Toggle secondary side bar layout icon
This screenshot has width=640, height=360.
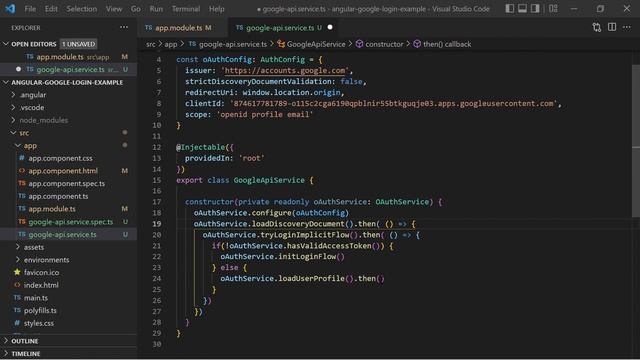(535, 9)
